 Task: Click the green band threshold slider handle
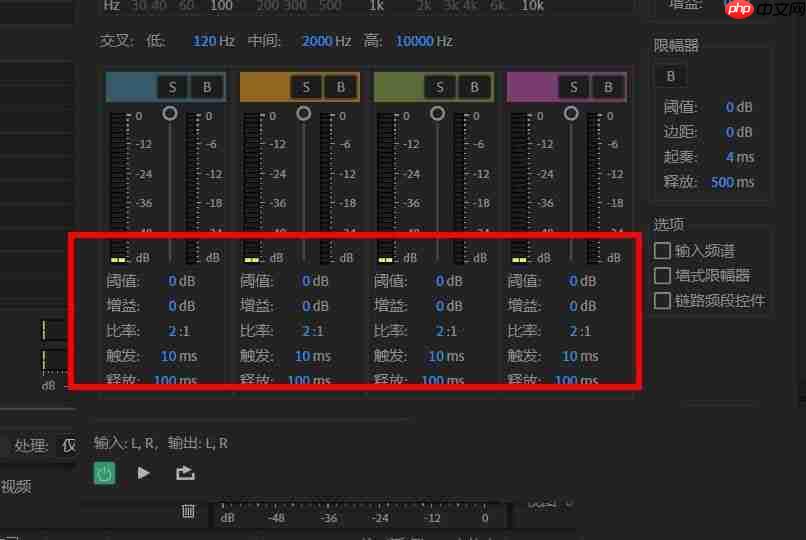[x=437, y=113]
